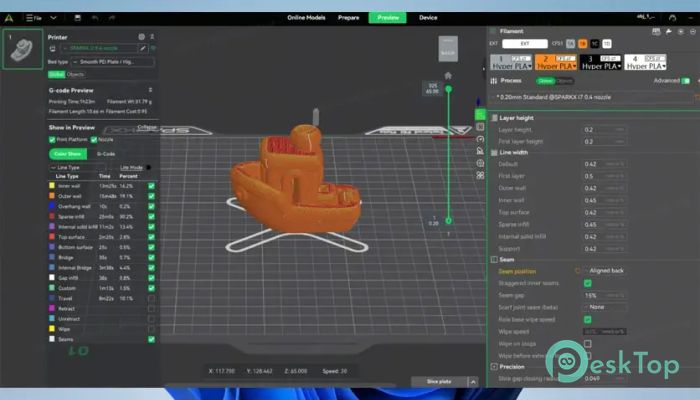Select the G-Code view tab
This screenshot has width=700, height=400.
point(106,154)
